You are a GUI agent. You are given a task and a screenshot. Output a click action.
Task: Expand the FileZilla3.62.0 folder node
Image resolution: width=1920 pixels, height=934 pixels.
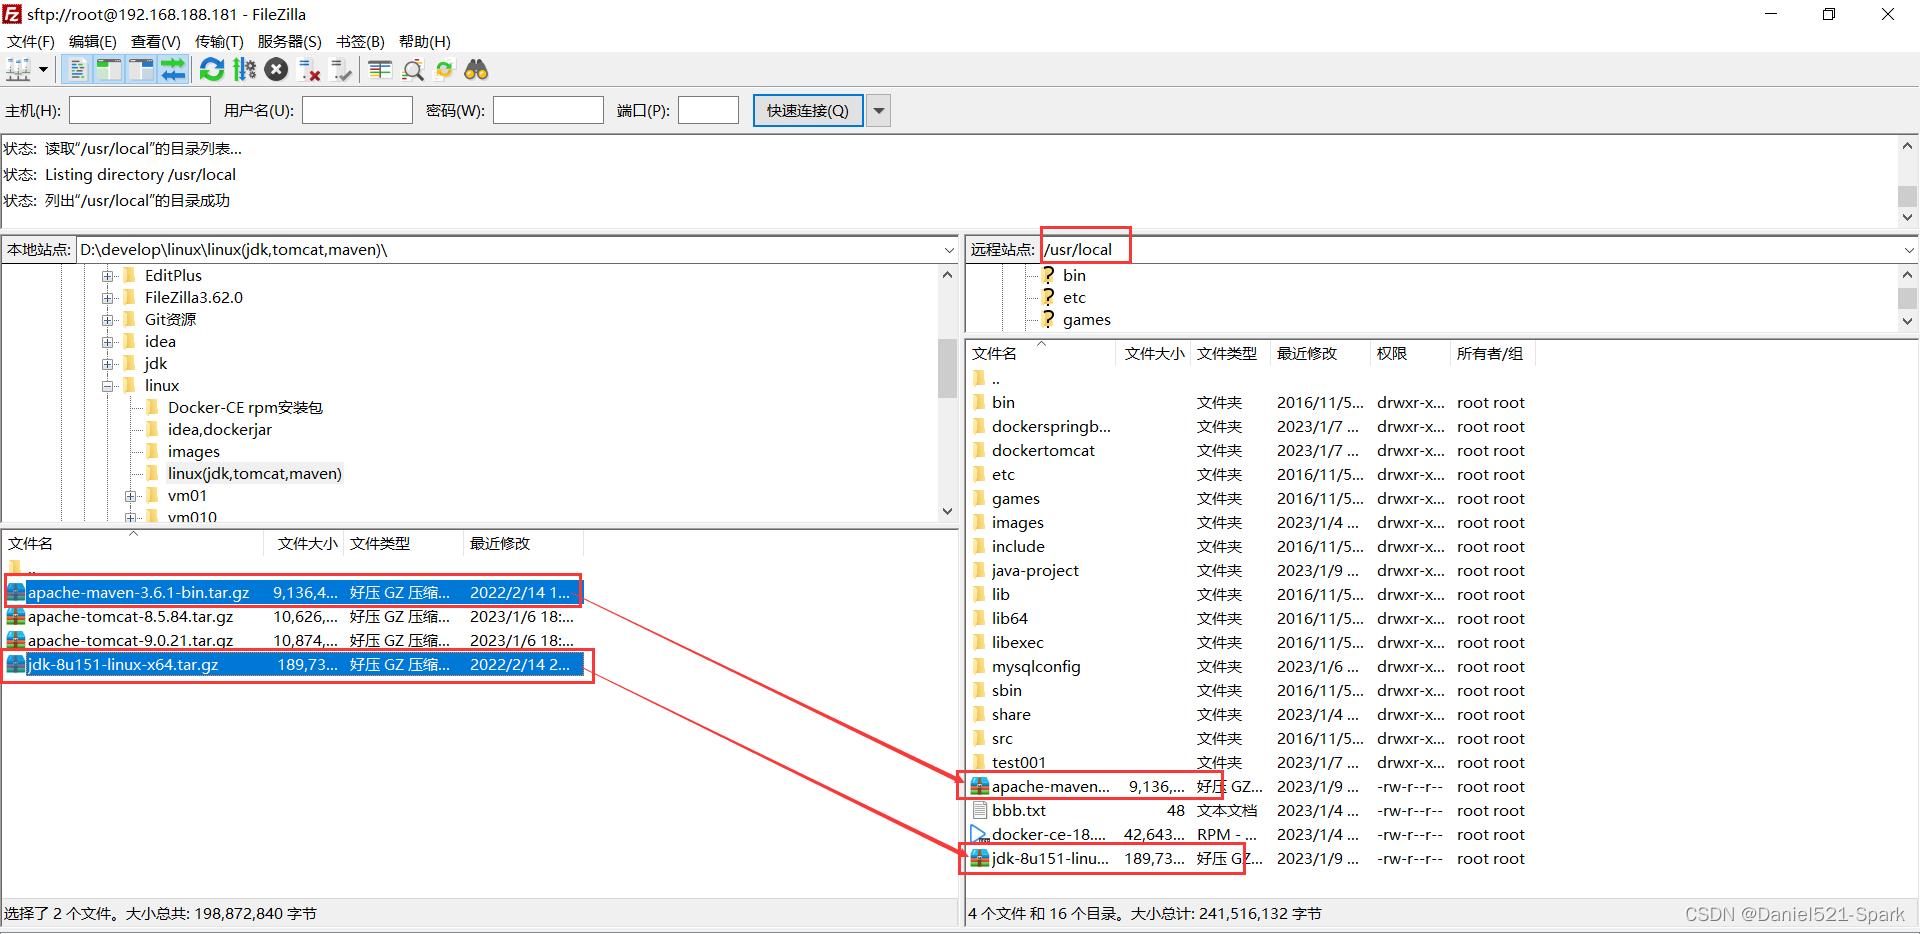(x=108, y=298)
